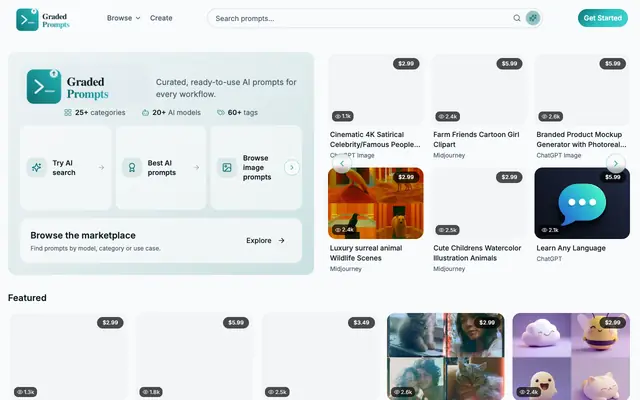Open the Browse dropdown menu
Screen dimensions: 640x400
[x=123, y=18]
